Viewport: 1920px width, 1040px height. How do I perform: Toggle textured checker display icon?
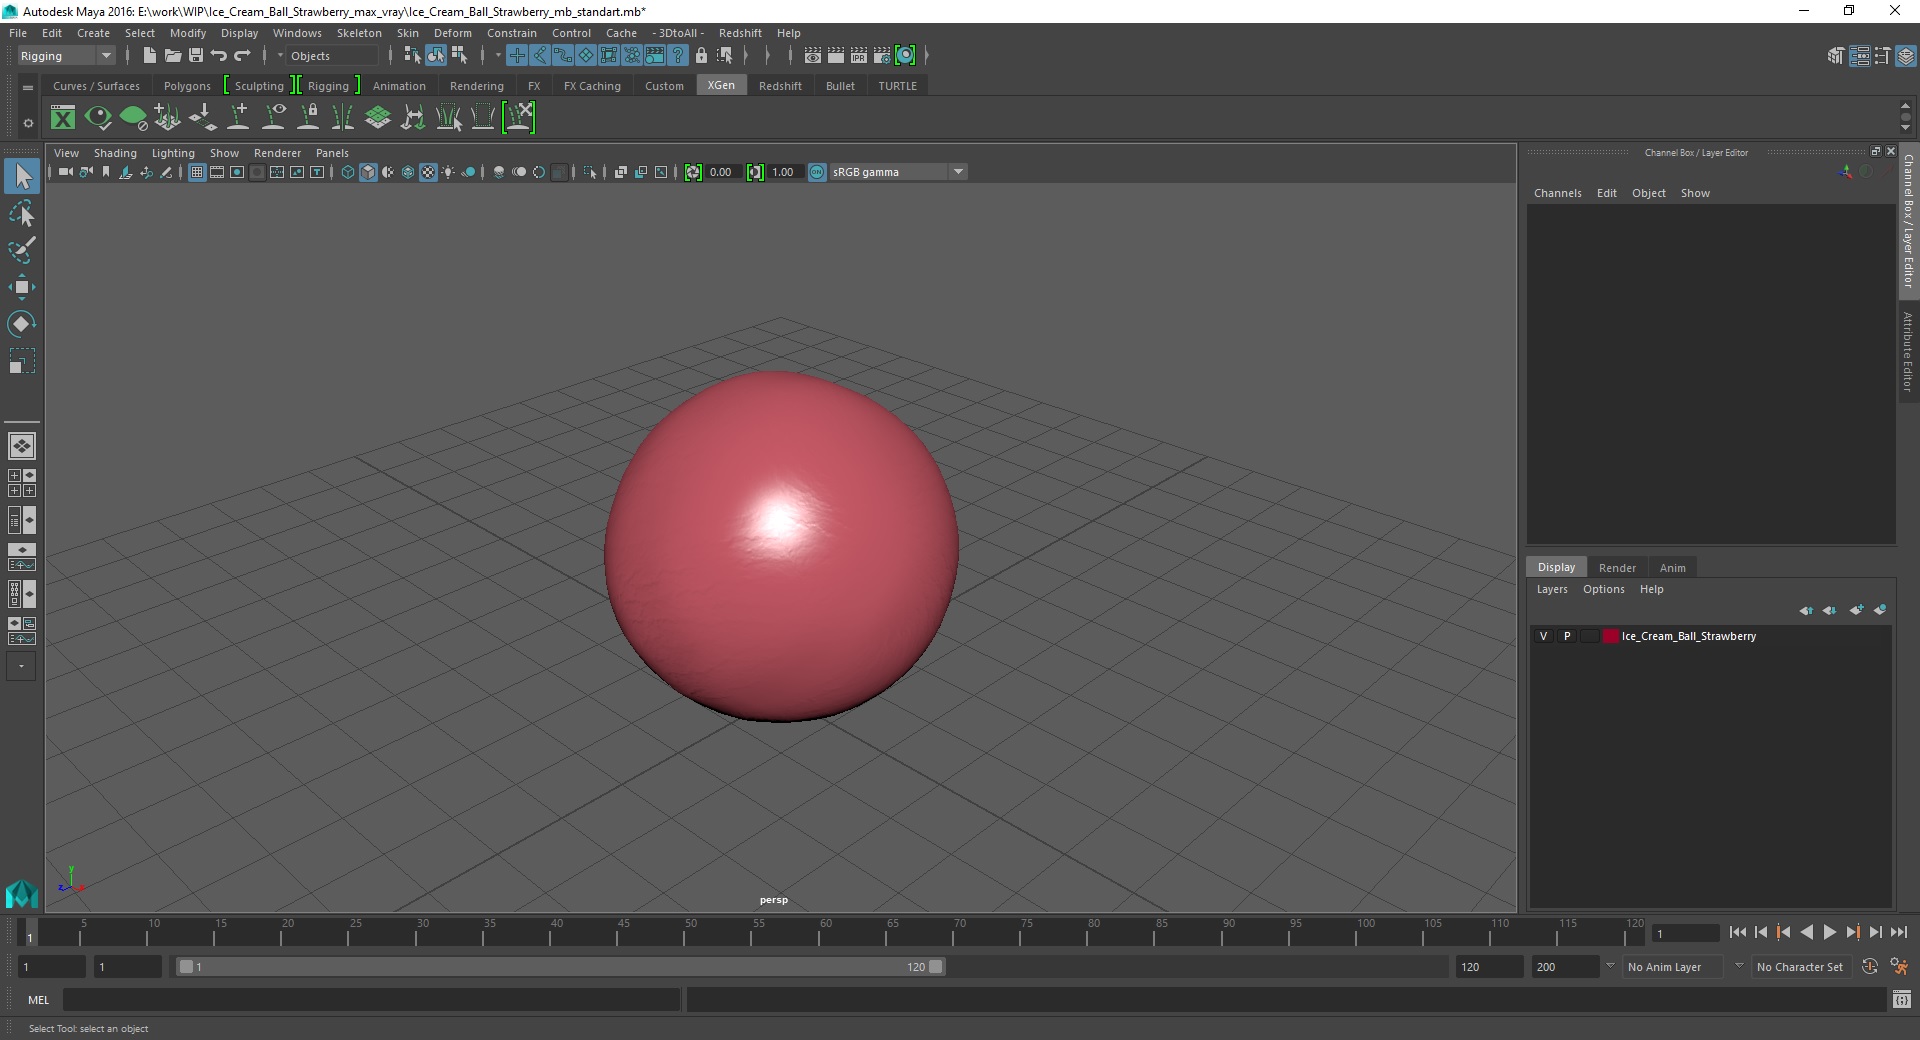pyautogui.click(x=428, y=172)
